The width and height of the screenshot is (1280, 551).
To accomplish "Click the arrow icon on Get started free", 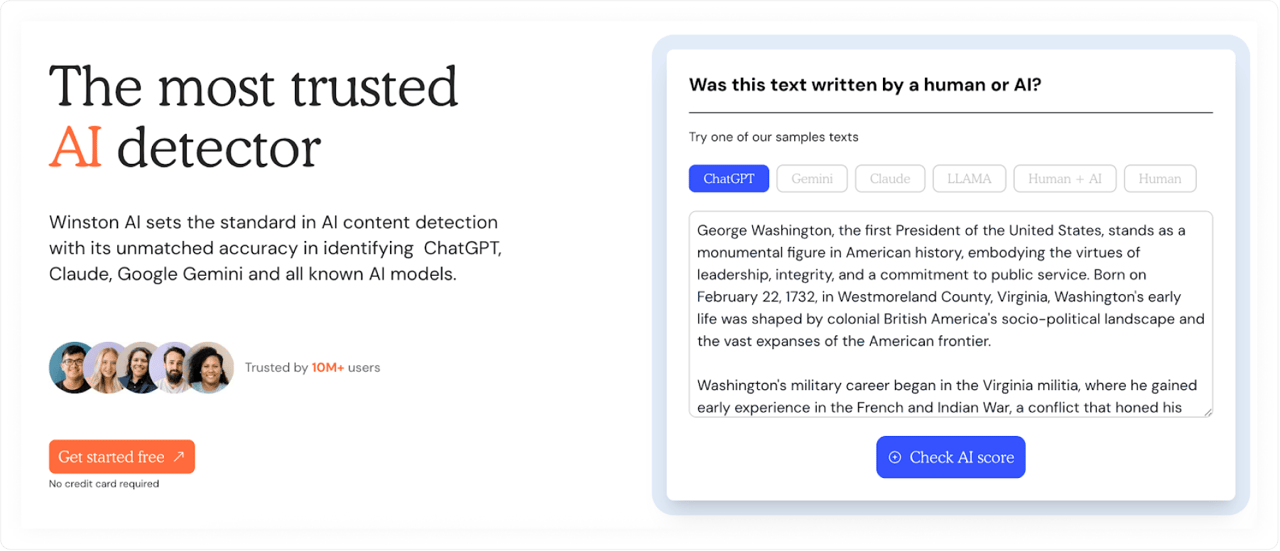I will pos(179,457).
